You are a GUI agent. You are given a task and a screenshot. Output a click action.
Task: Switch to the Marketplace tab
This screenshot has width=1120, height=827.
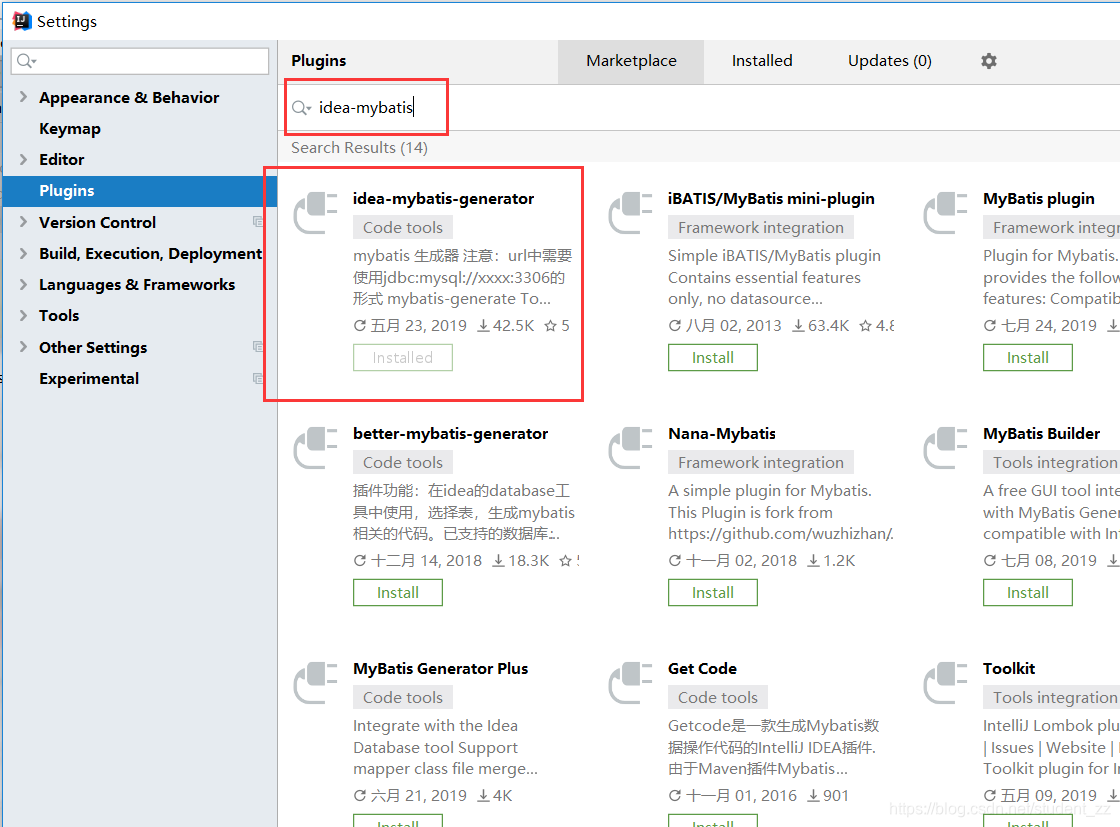pos(631,61)
